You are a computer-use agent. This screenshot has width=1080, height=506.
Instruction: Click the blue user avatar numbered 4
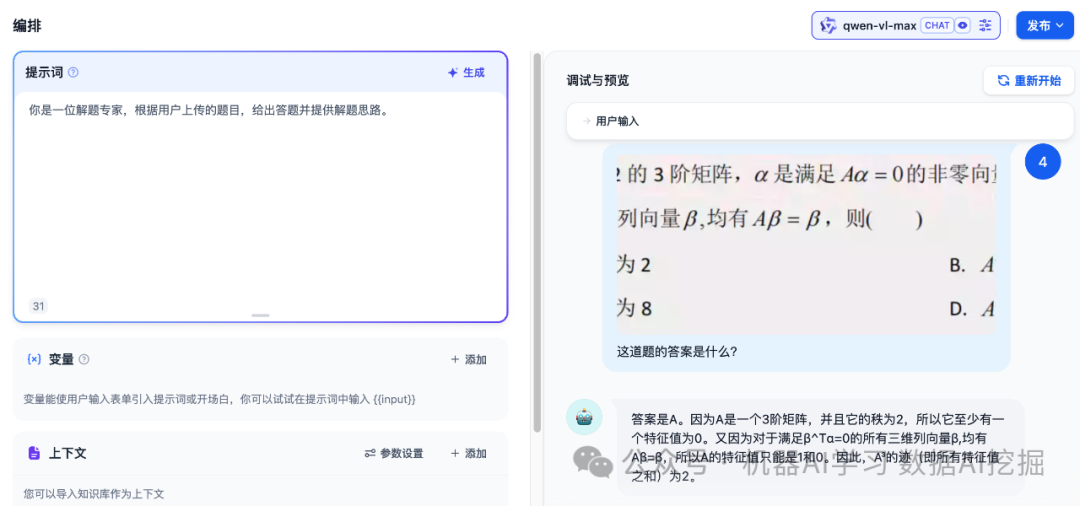(x=1043, y=162)
